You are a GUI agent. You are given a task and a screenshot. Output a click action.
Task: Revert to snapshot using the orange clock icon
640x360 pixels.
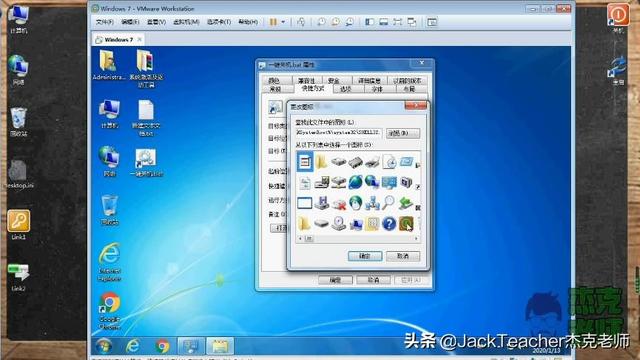[x=335, y=22]
